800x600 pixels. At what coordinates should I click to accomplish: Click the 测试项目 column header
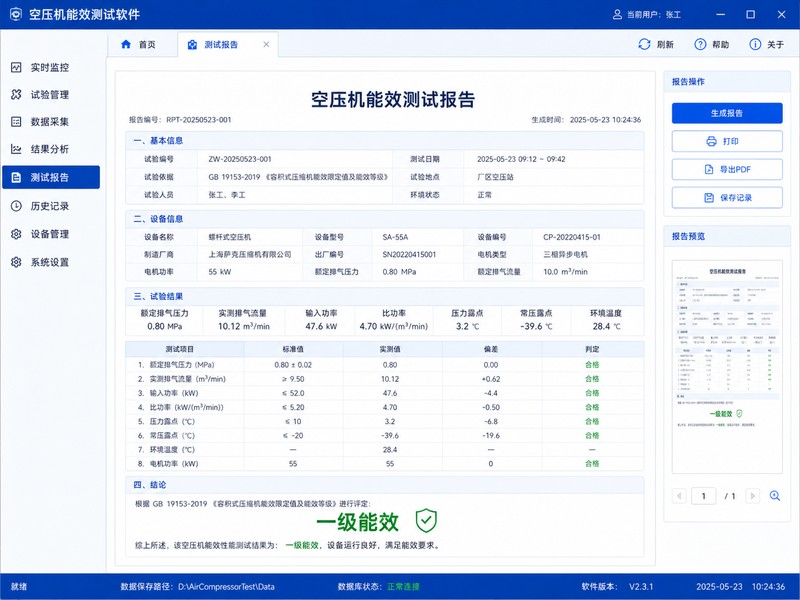[180, 349]
